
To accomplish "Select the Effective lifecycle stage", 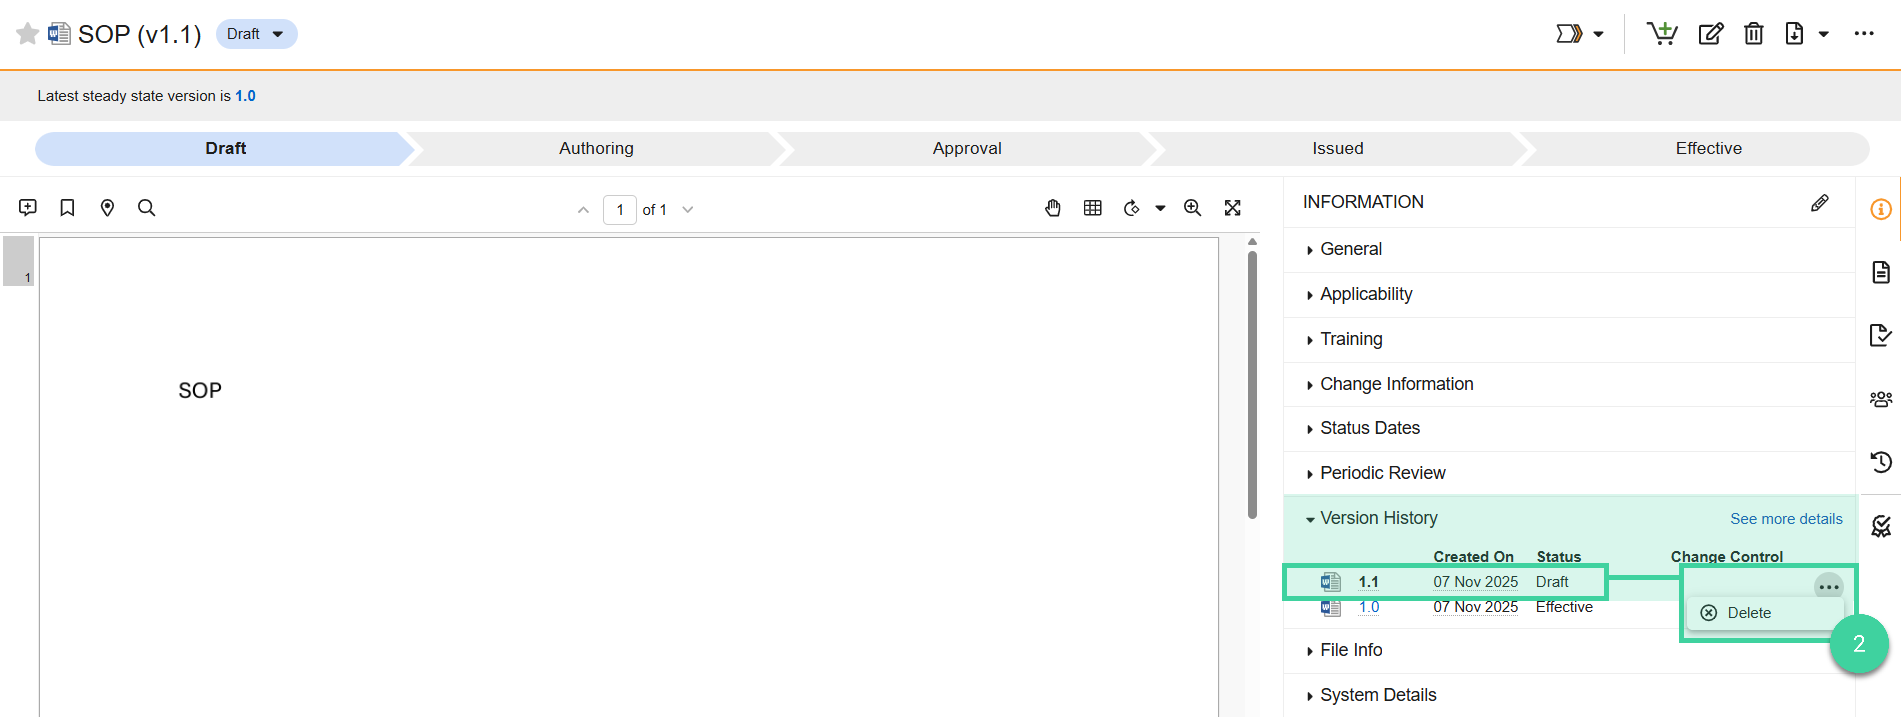I will click(1708, 148).
